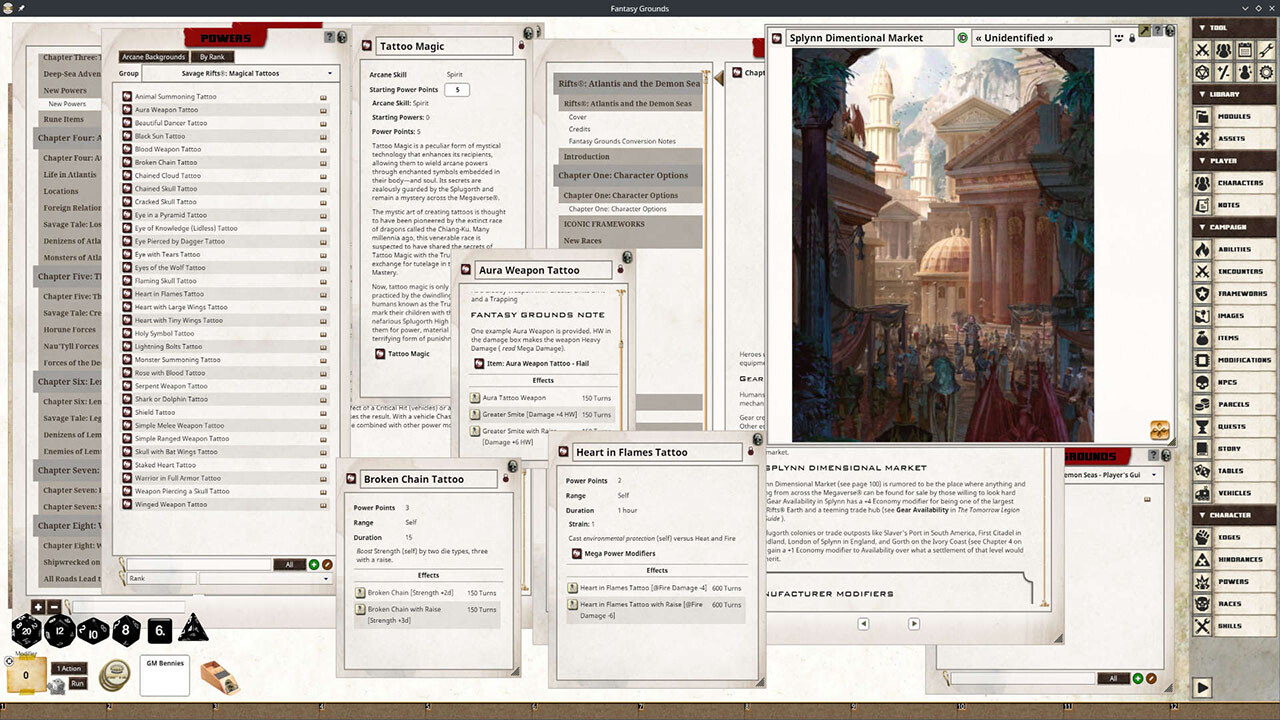
Task: Select the Arcane Backgrounds tab
Action: [152, 57]
